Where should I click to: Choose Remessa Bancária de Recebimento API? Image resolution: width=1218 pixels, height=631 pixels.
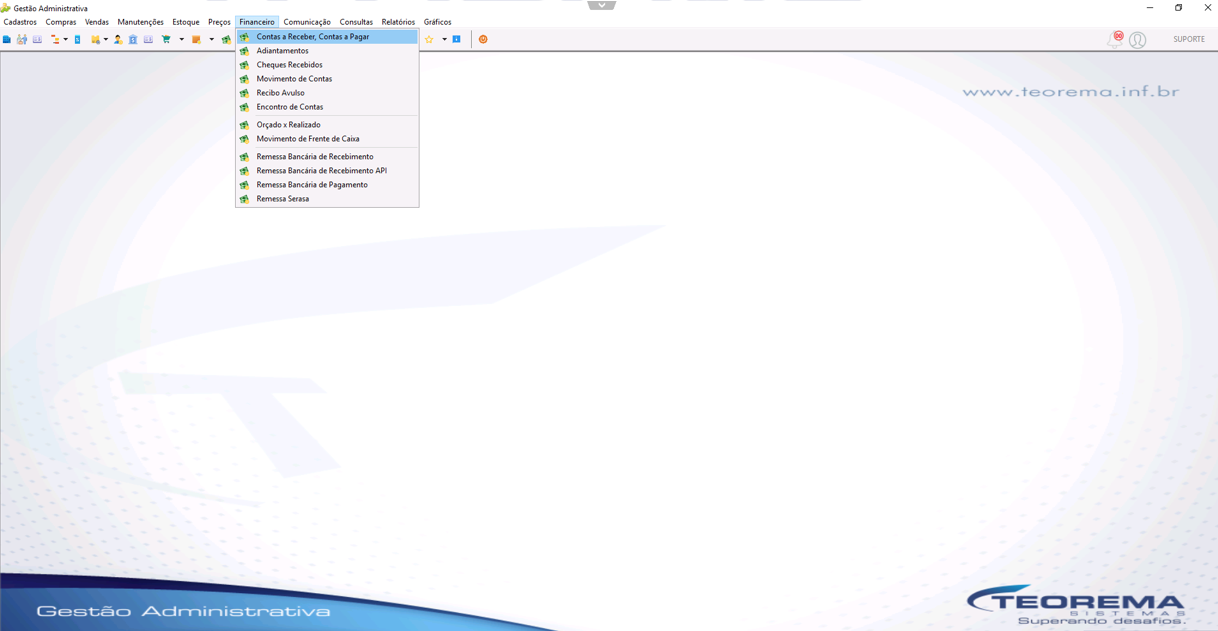tap(327, 171)
